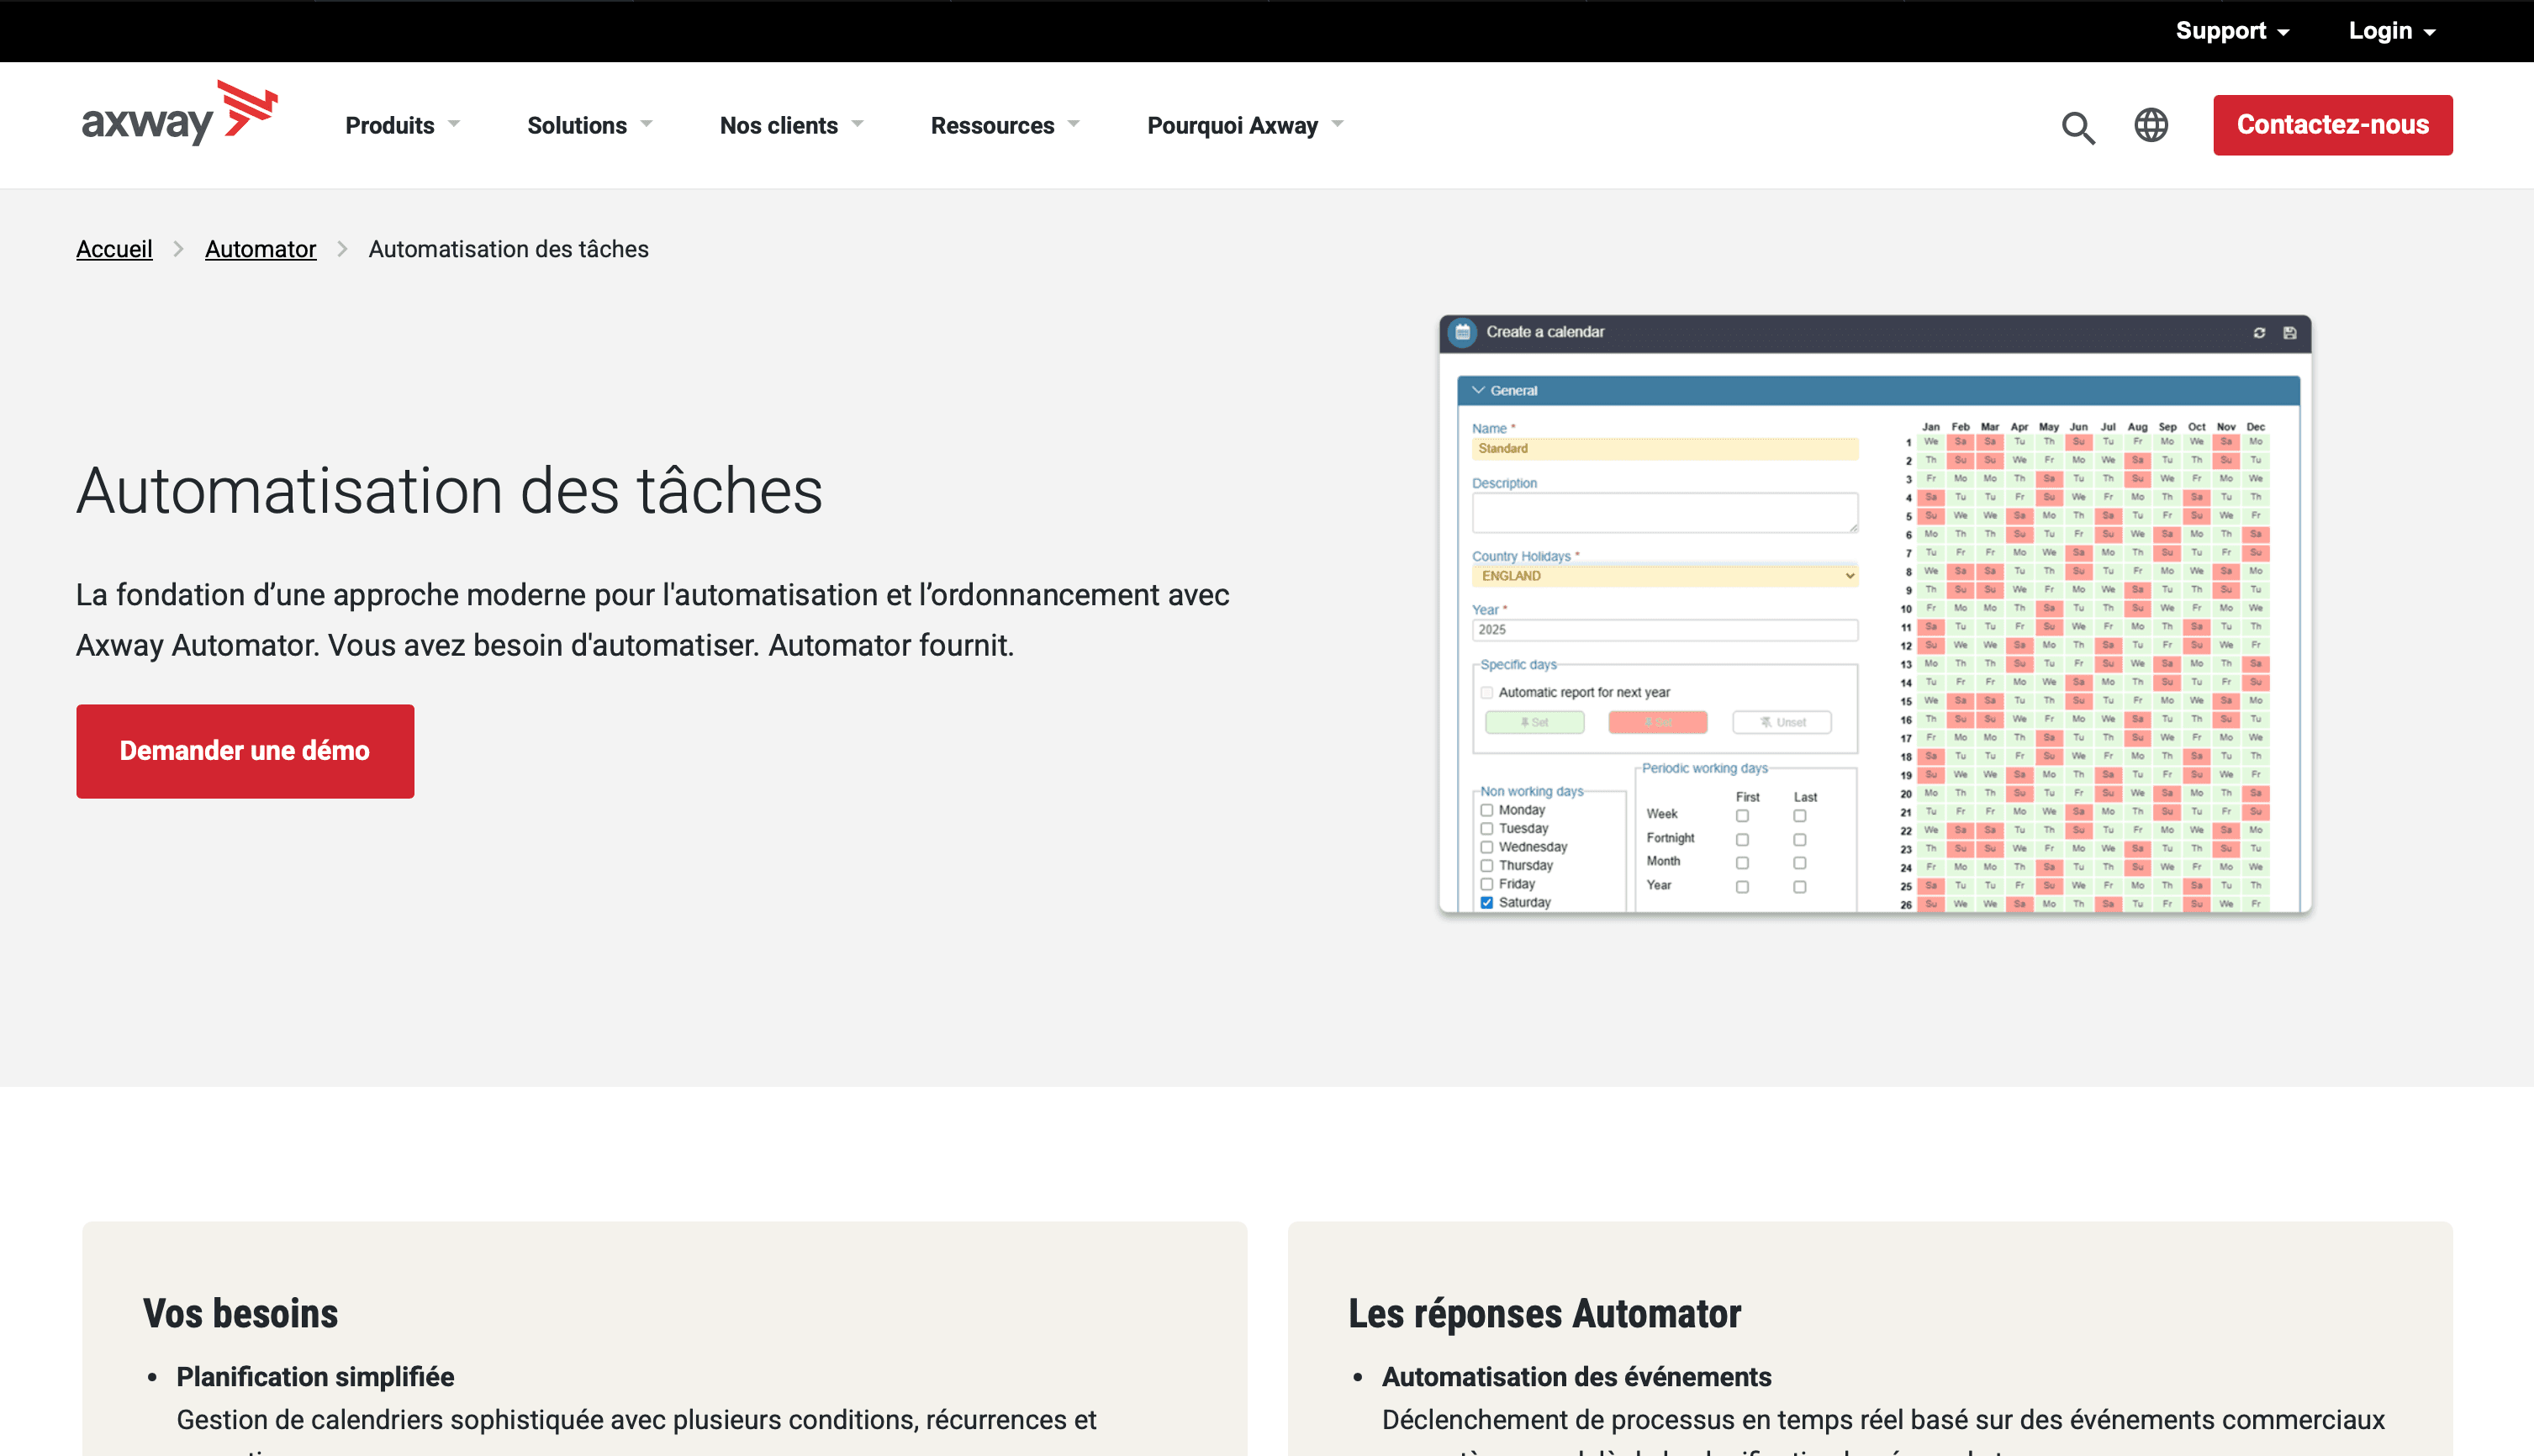2534x1456 pixels.
Task: Click the calendar icon next to Create a calendar title
Action: point(1462,332)
